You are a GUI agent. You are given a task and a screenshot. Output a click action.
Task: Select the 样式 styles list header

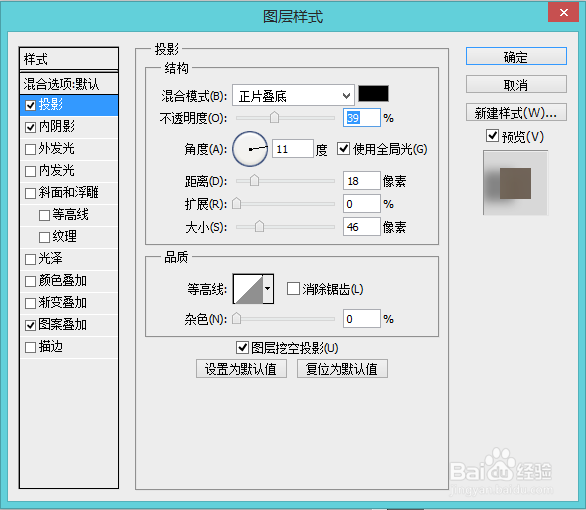pos(69,59)
